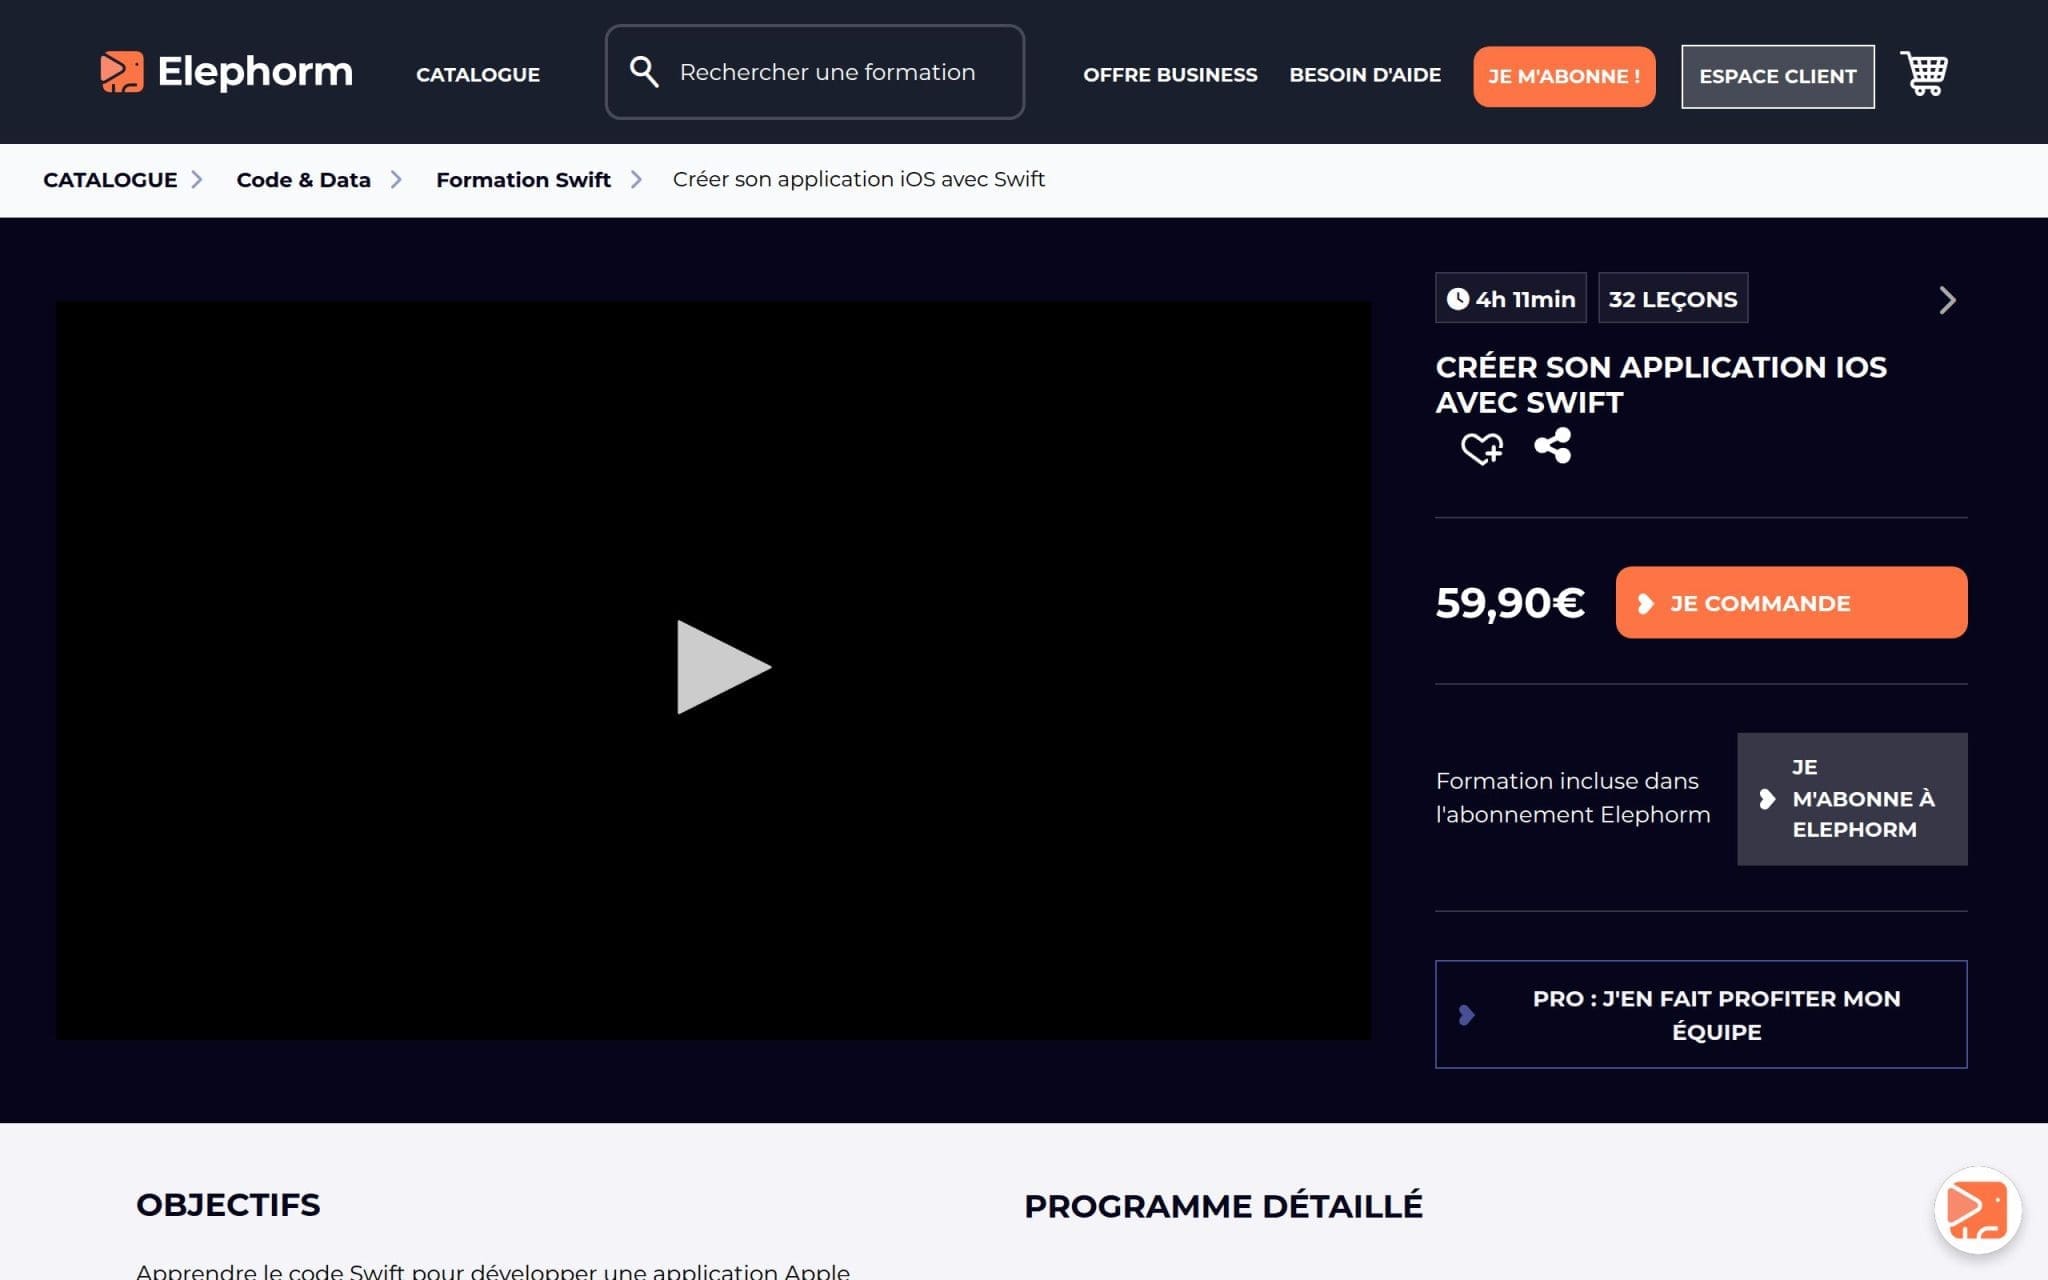Open the CATALOGUE menu in header
This screenshot has height=1280, width=2048.
[478, 75]
